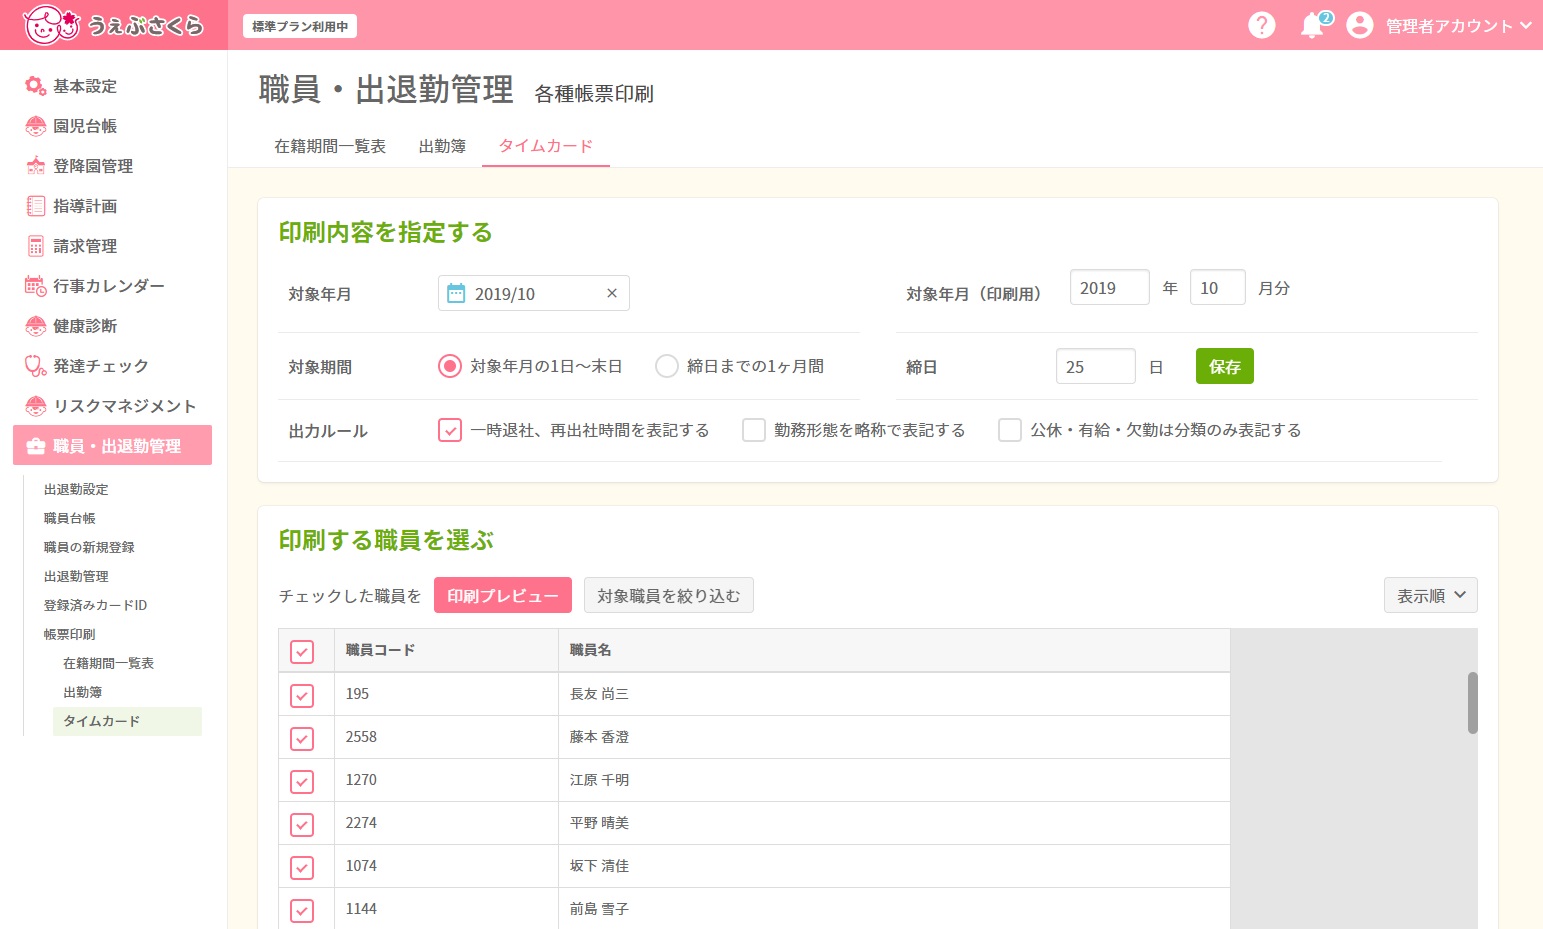Viewport: 1543px width, 929px height.
Task: Click the print year field 2019
Action: [x=1110, y=287]
